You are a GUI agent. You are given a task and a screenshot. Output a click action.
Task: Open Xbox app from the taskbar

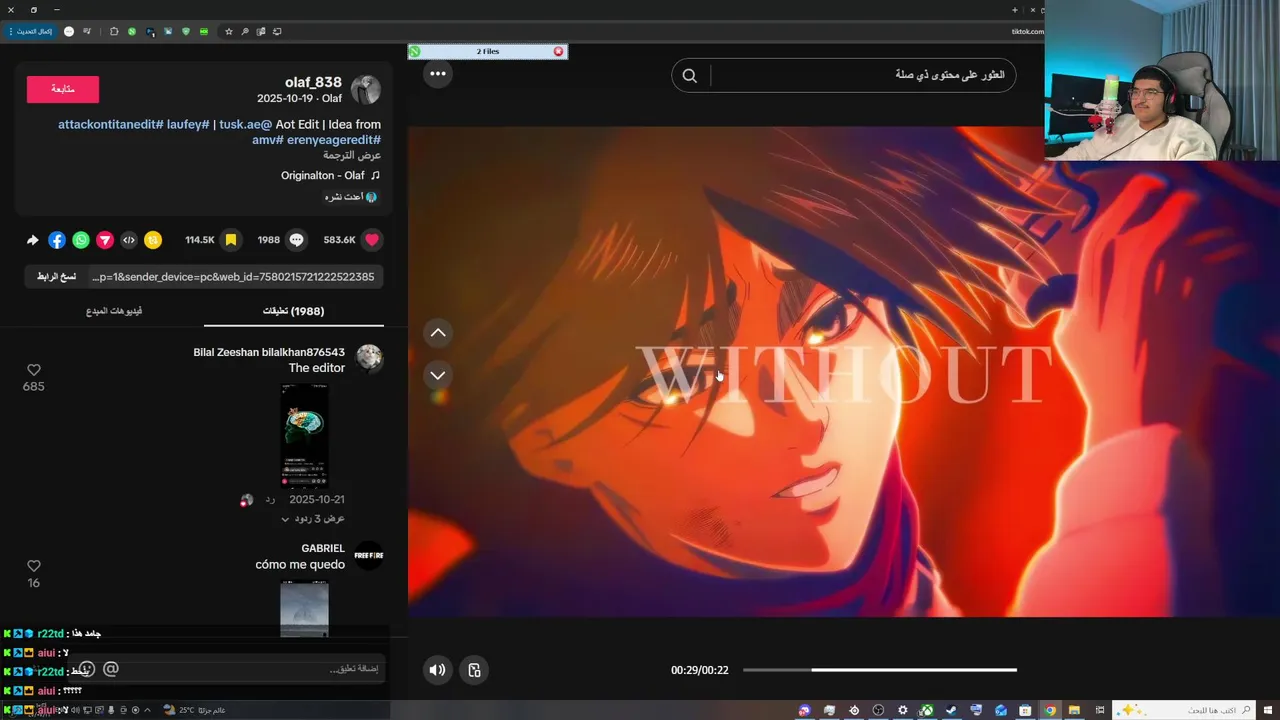click(x=927, y=710)
